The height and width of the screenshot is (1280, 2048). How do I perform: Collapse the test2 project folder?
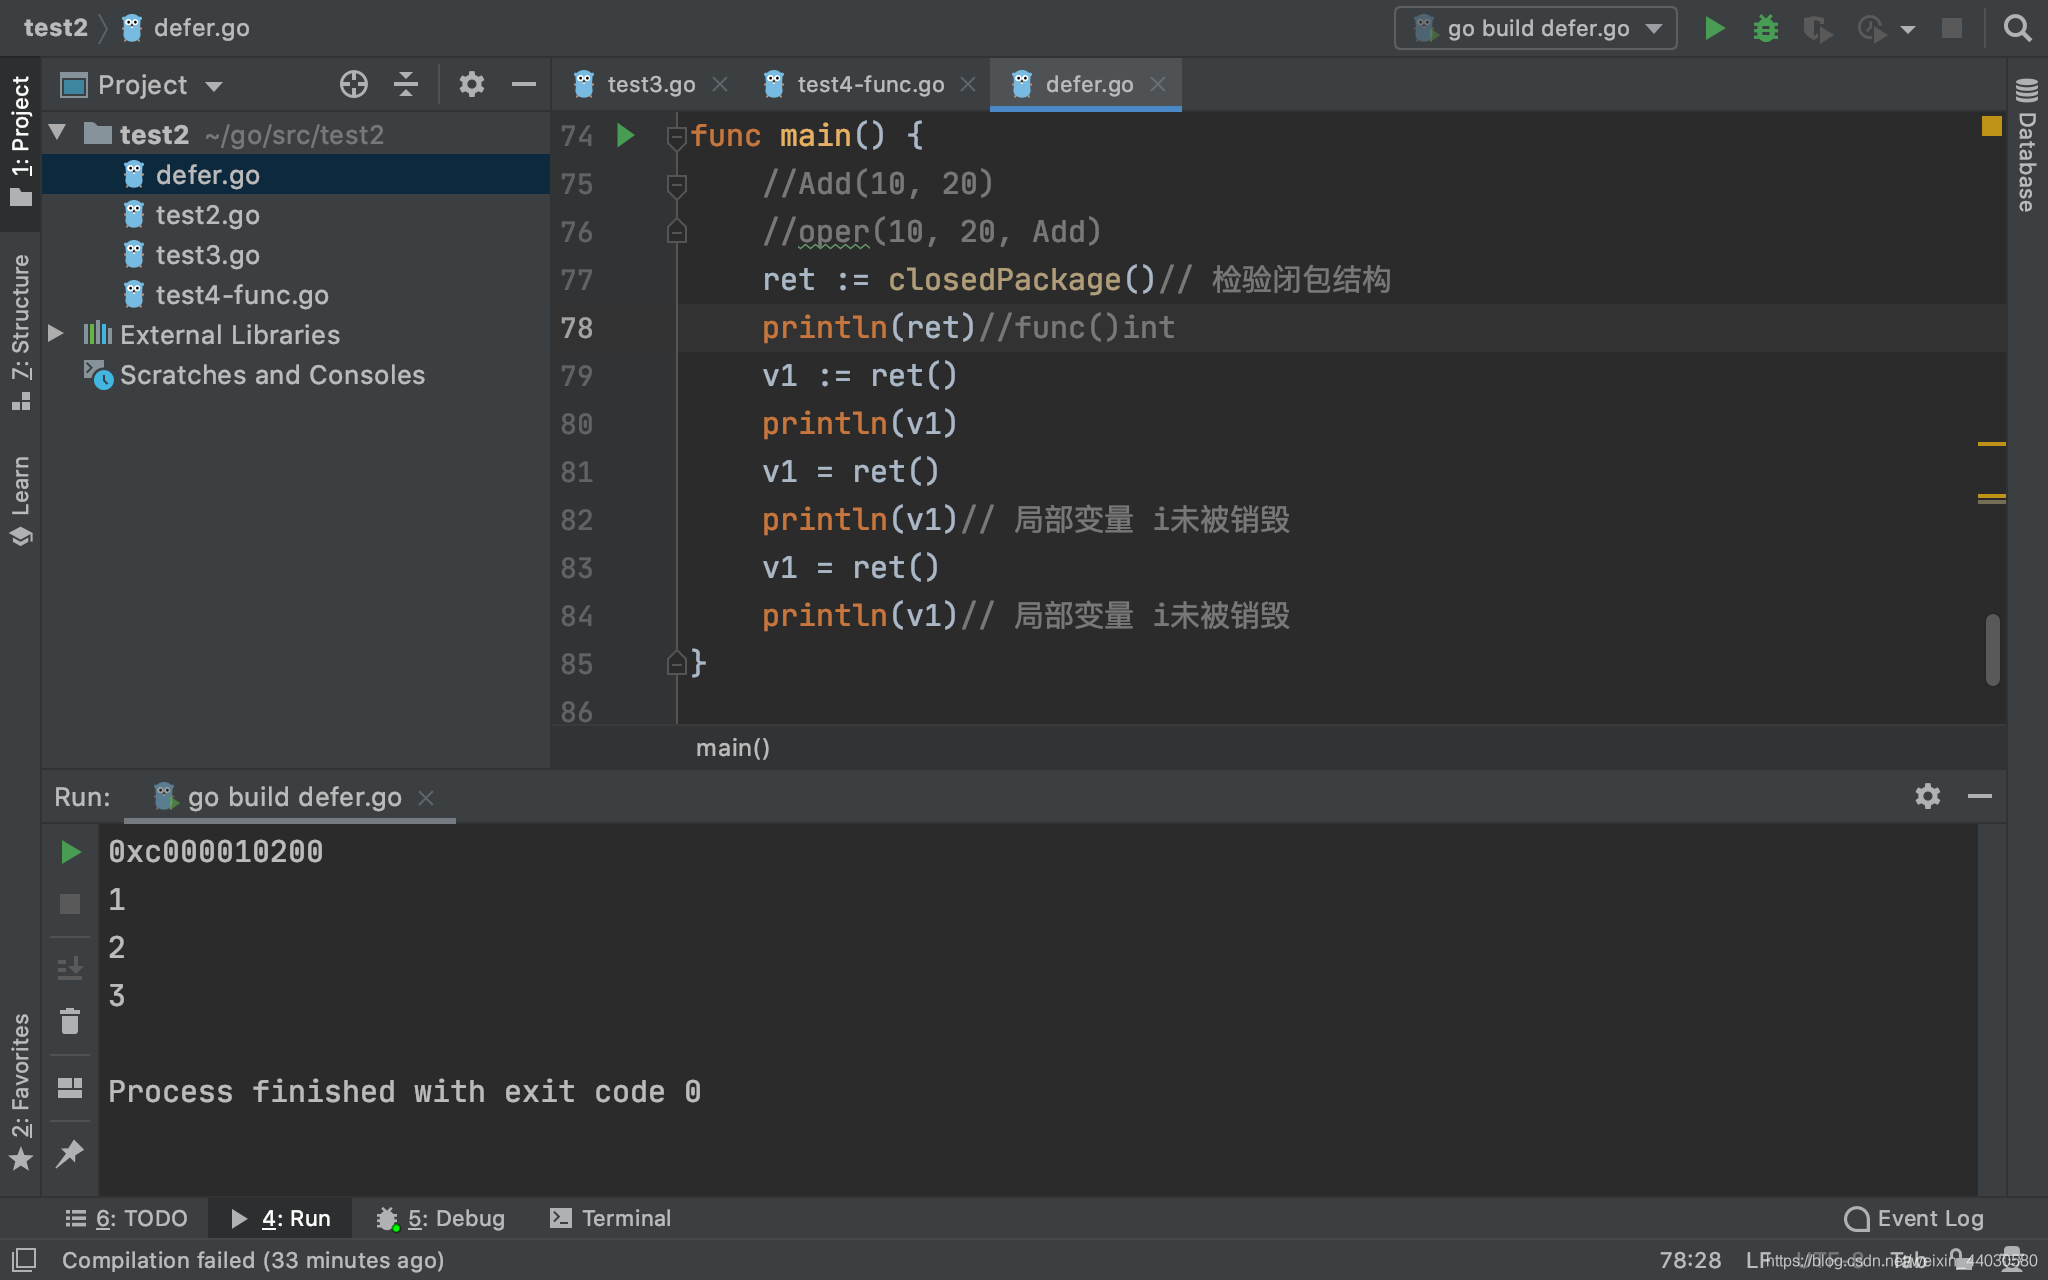point(58,133)
